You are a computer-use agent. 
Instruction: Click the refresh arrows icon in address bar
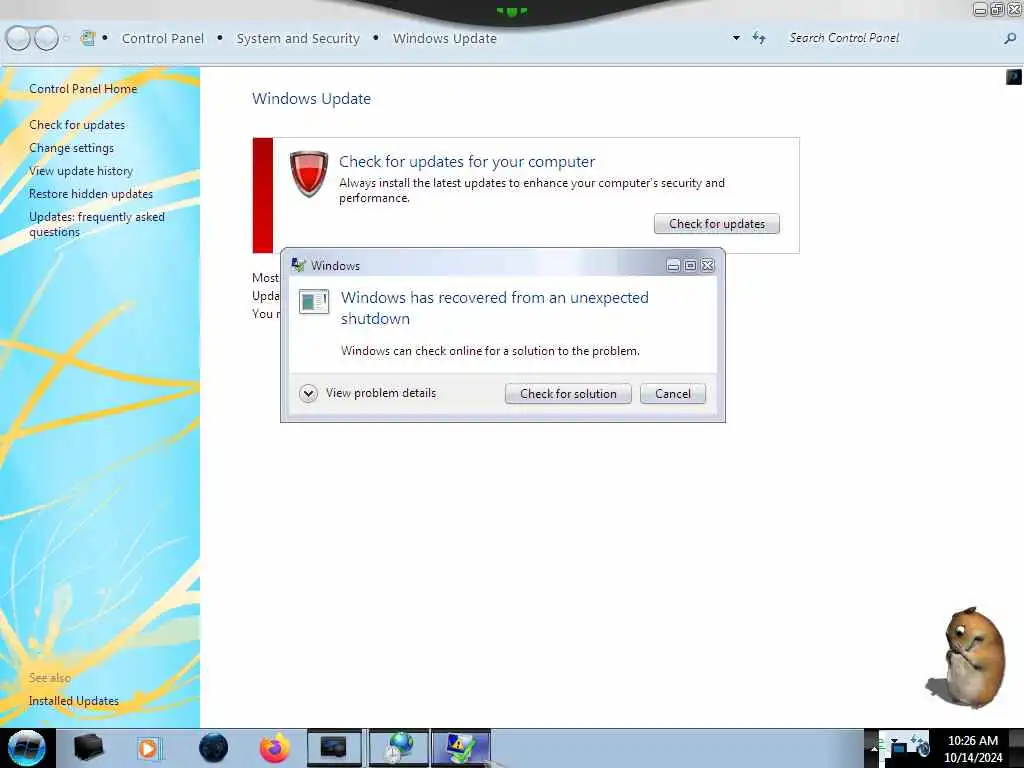[759, 38]
